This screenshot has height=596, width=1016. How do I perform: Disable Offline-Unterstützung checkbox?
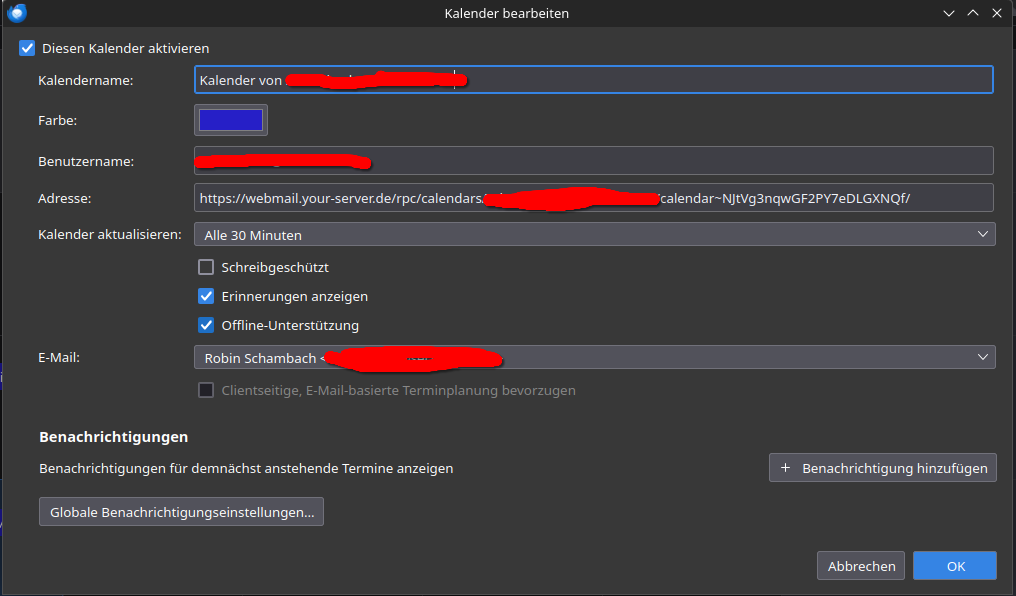tap(206, 325)
